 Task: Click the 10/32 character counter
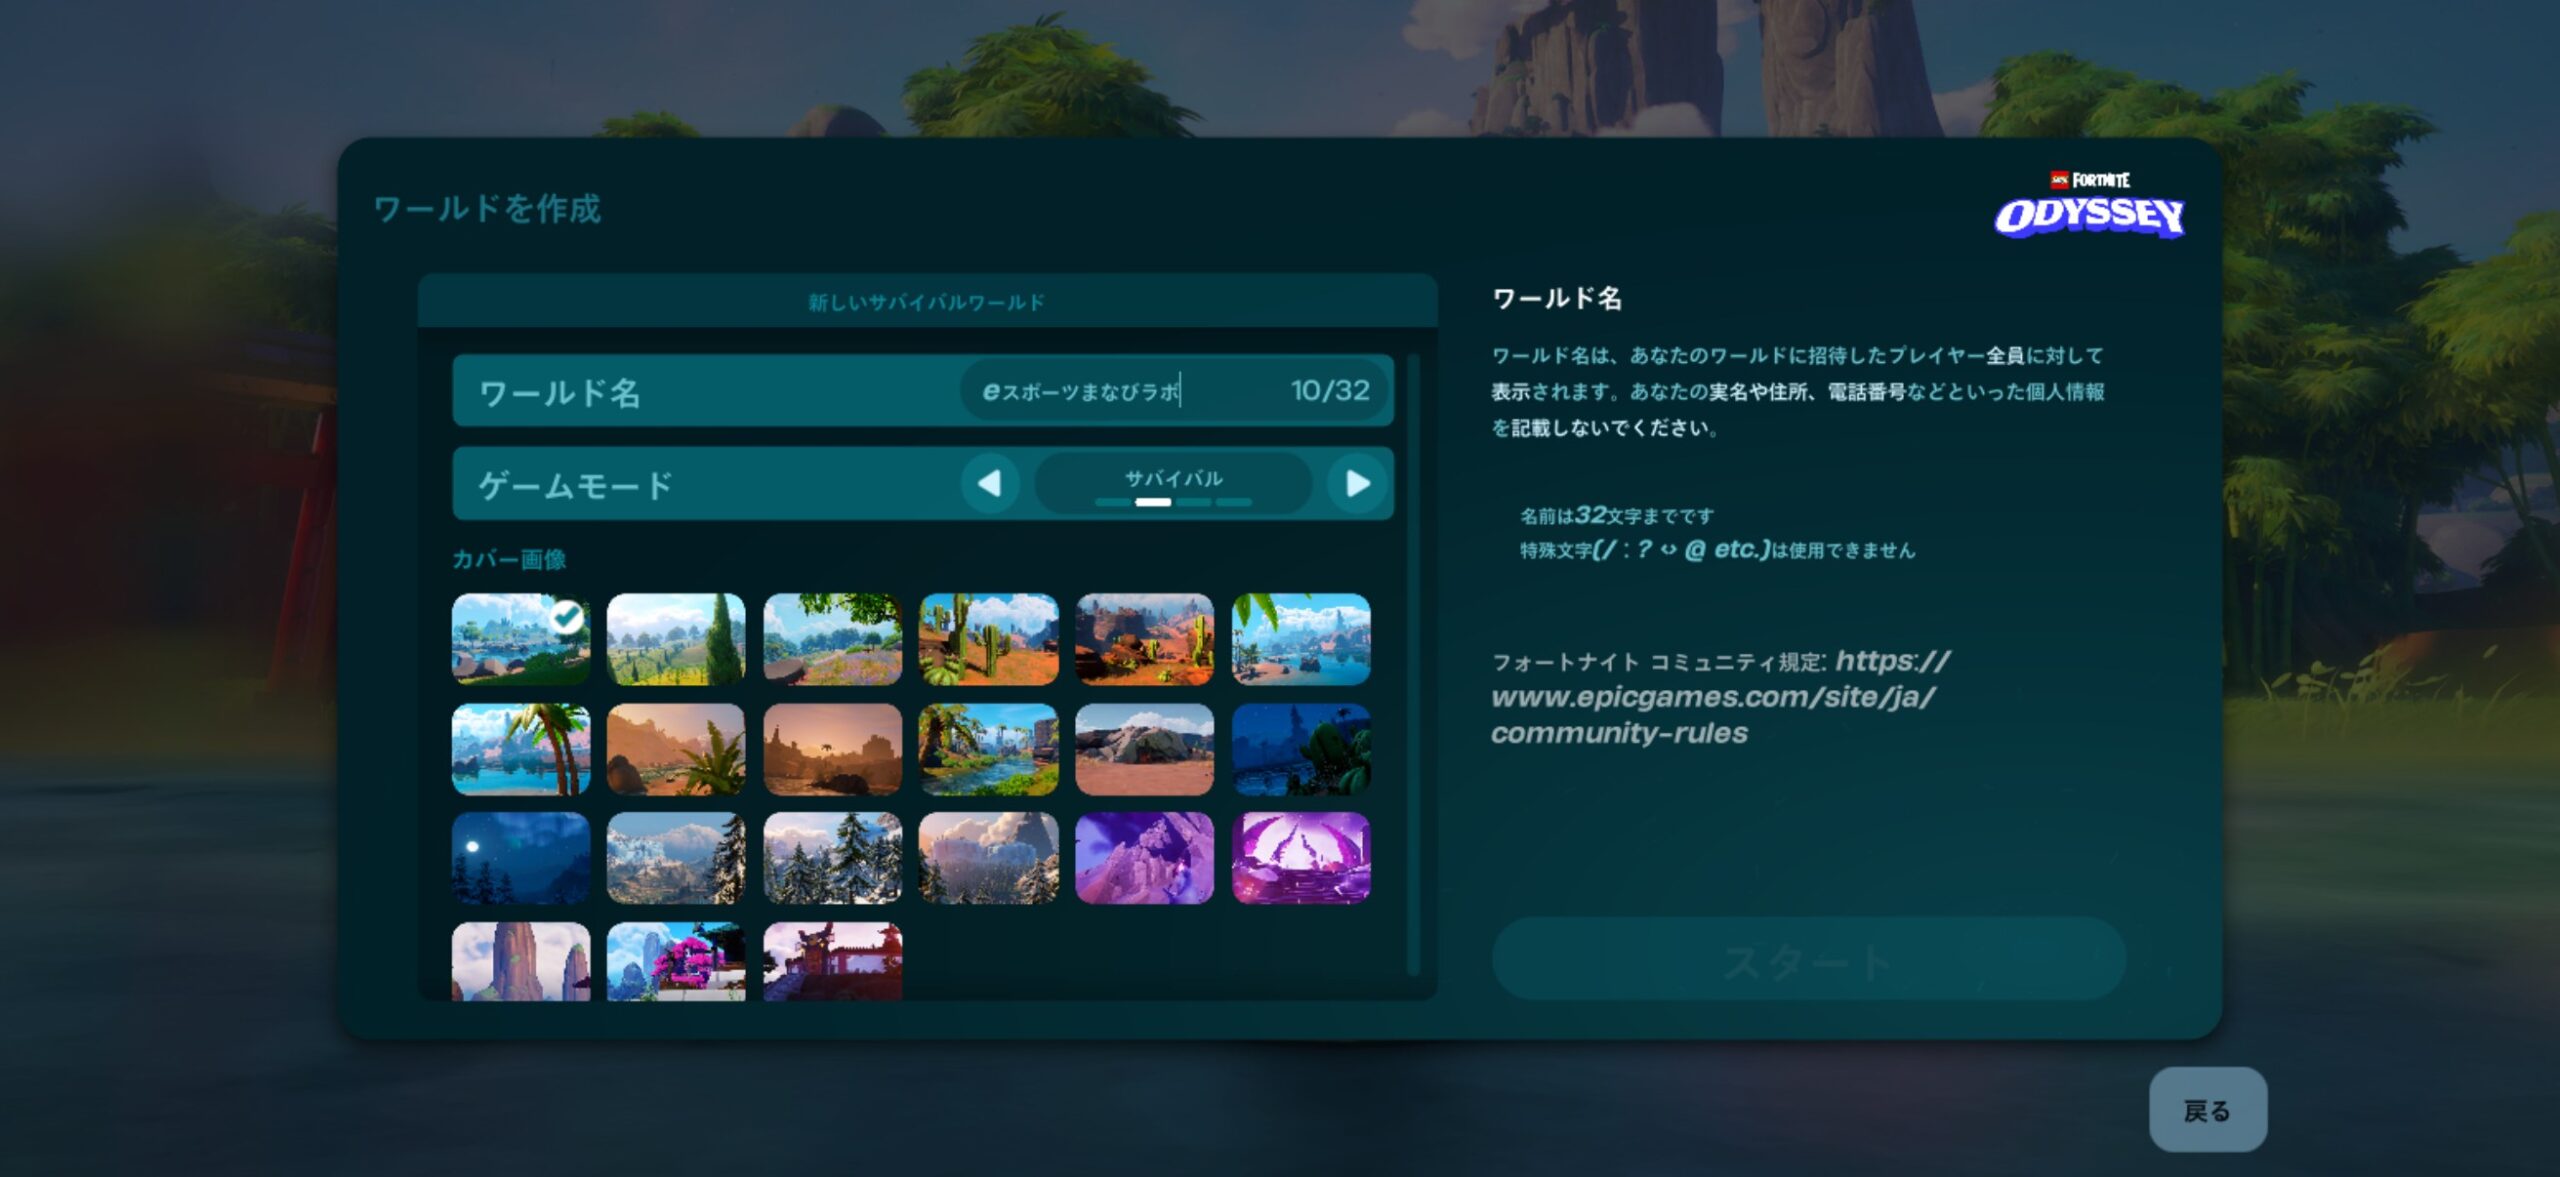click(1330, 391)
